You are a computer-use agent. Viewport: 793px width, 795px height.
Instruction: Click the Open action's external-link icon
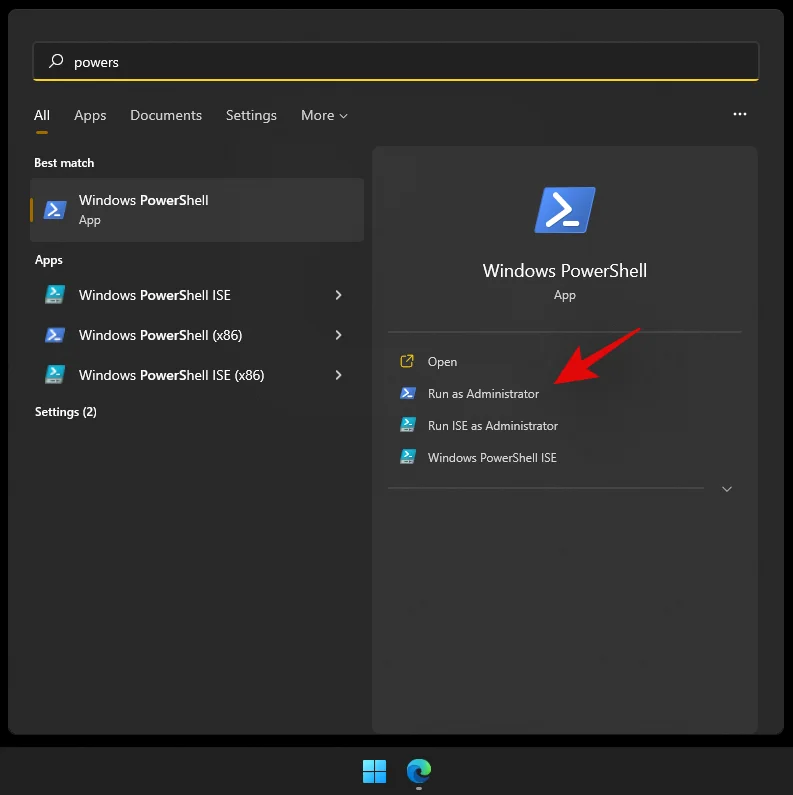point(407,361)
